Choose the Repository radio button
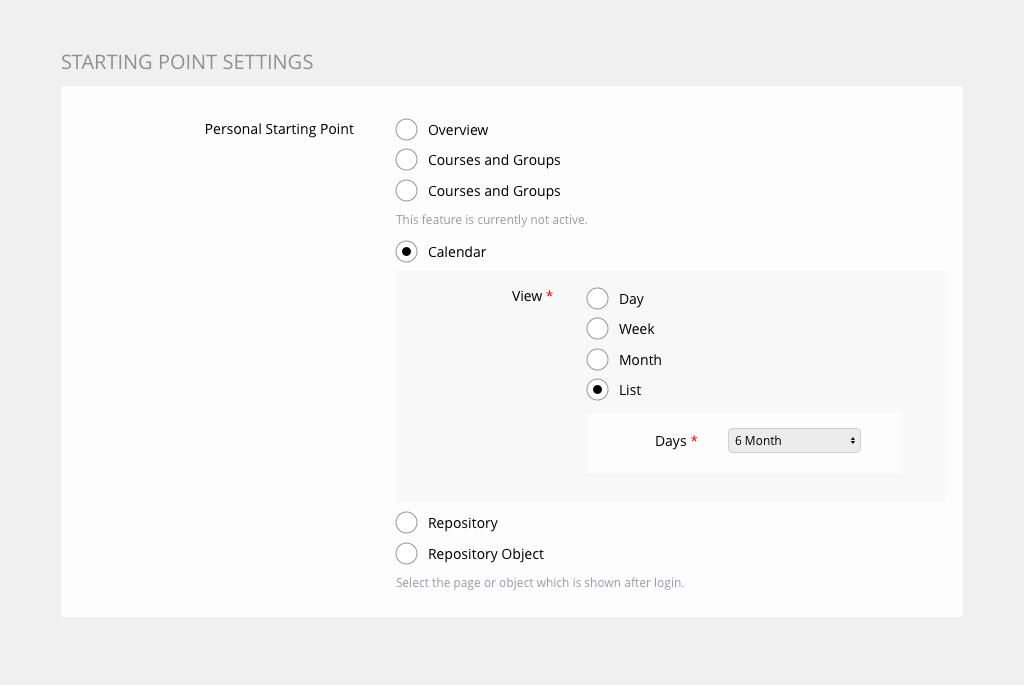 point(407,523)
